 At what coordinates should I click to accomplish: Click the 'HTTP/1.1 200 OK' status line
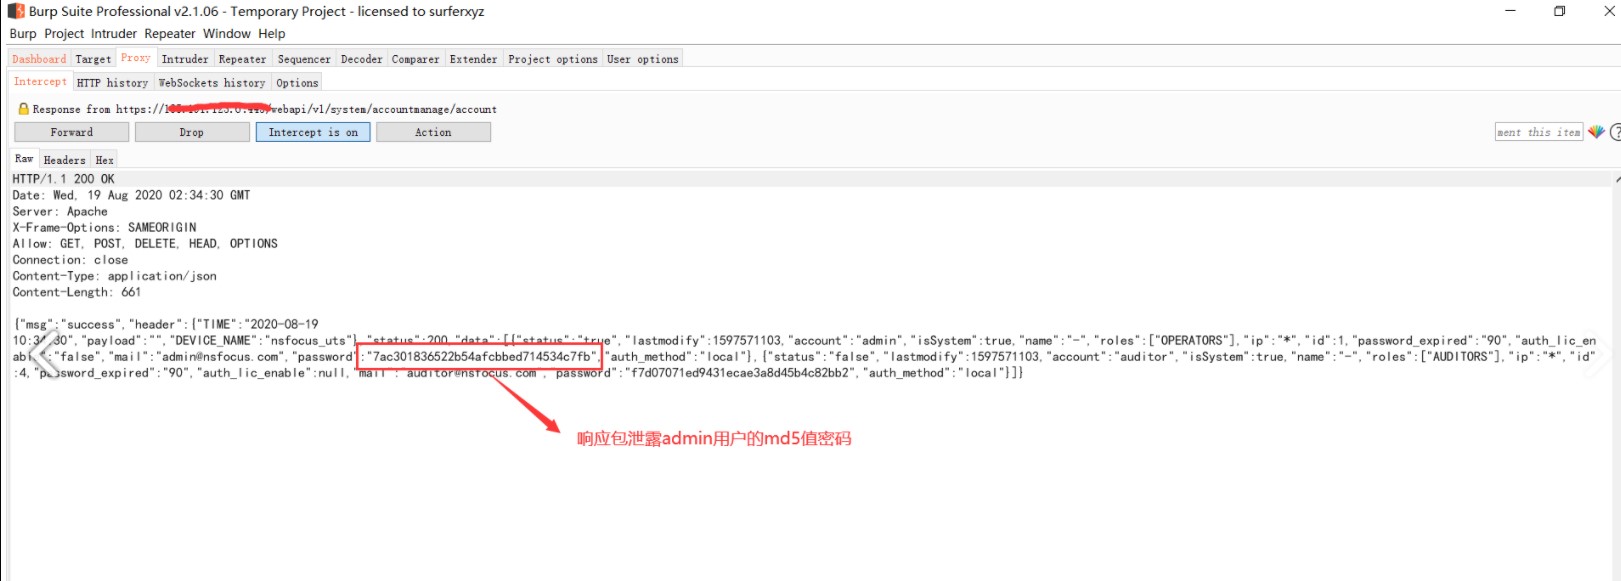tap(64, 179)
